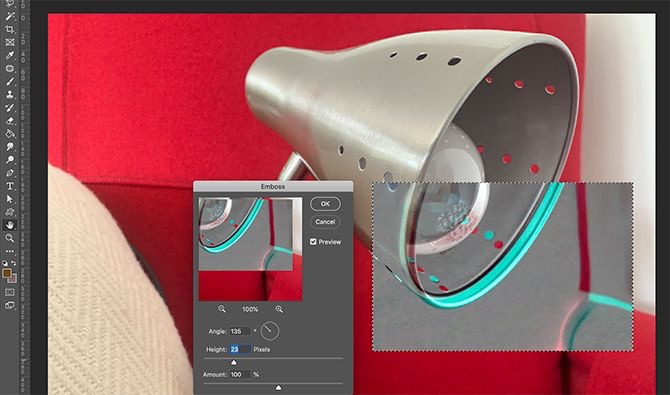Select the Brush tool

10,81
